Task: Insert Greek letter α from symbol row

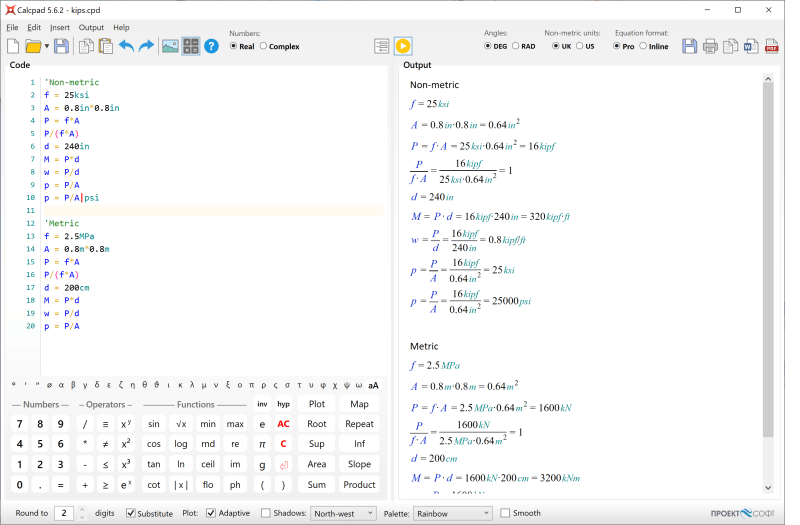Action: pyautogui.click(x=61, y=385)
